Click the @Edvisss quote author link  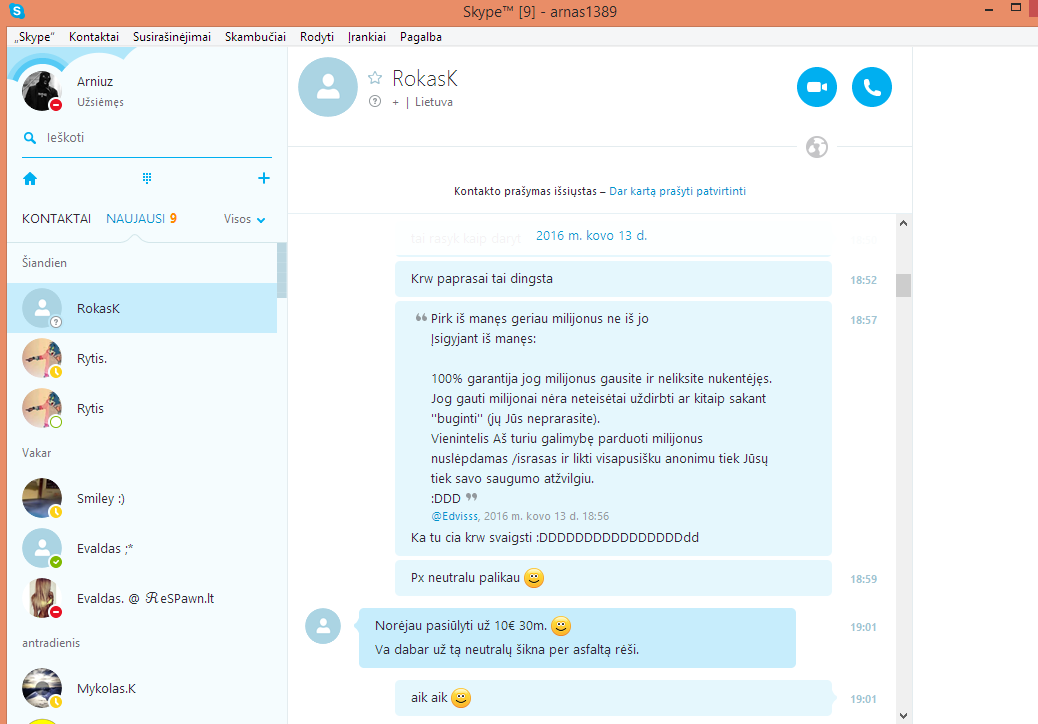(454, 516)
